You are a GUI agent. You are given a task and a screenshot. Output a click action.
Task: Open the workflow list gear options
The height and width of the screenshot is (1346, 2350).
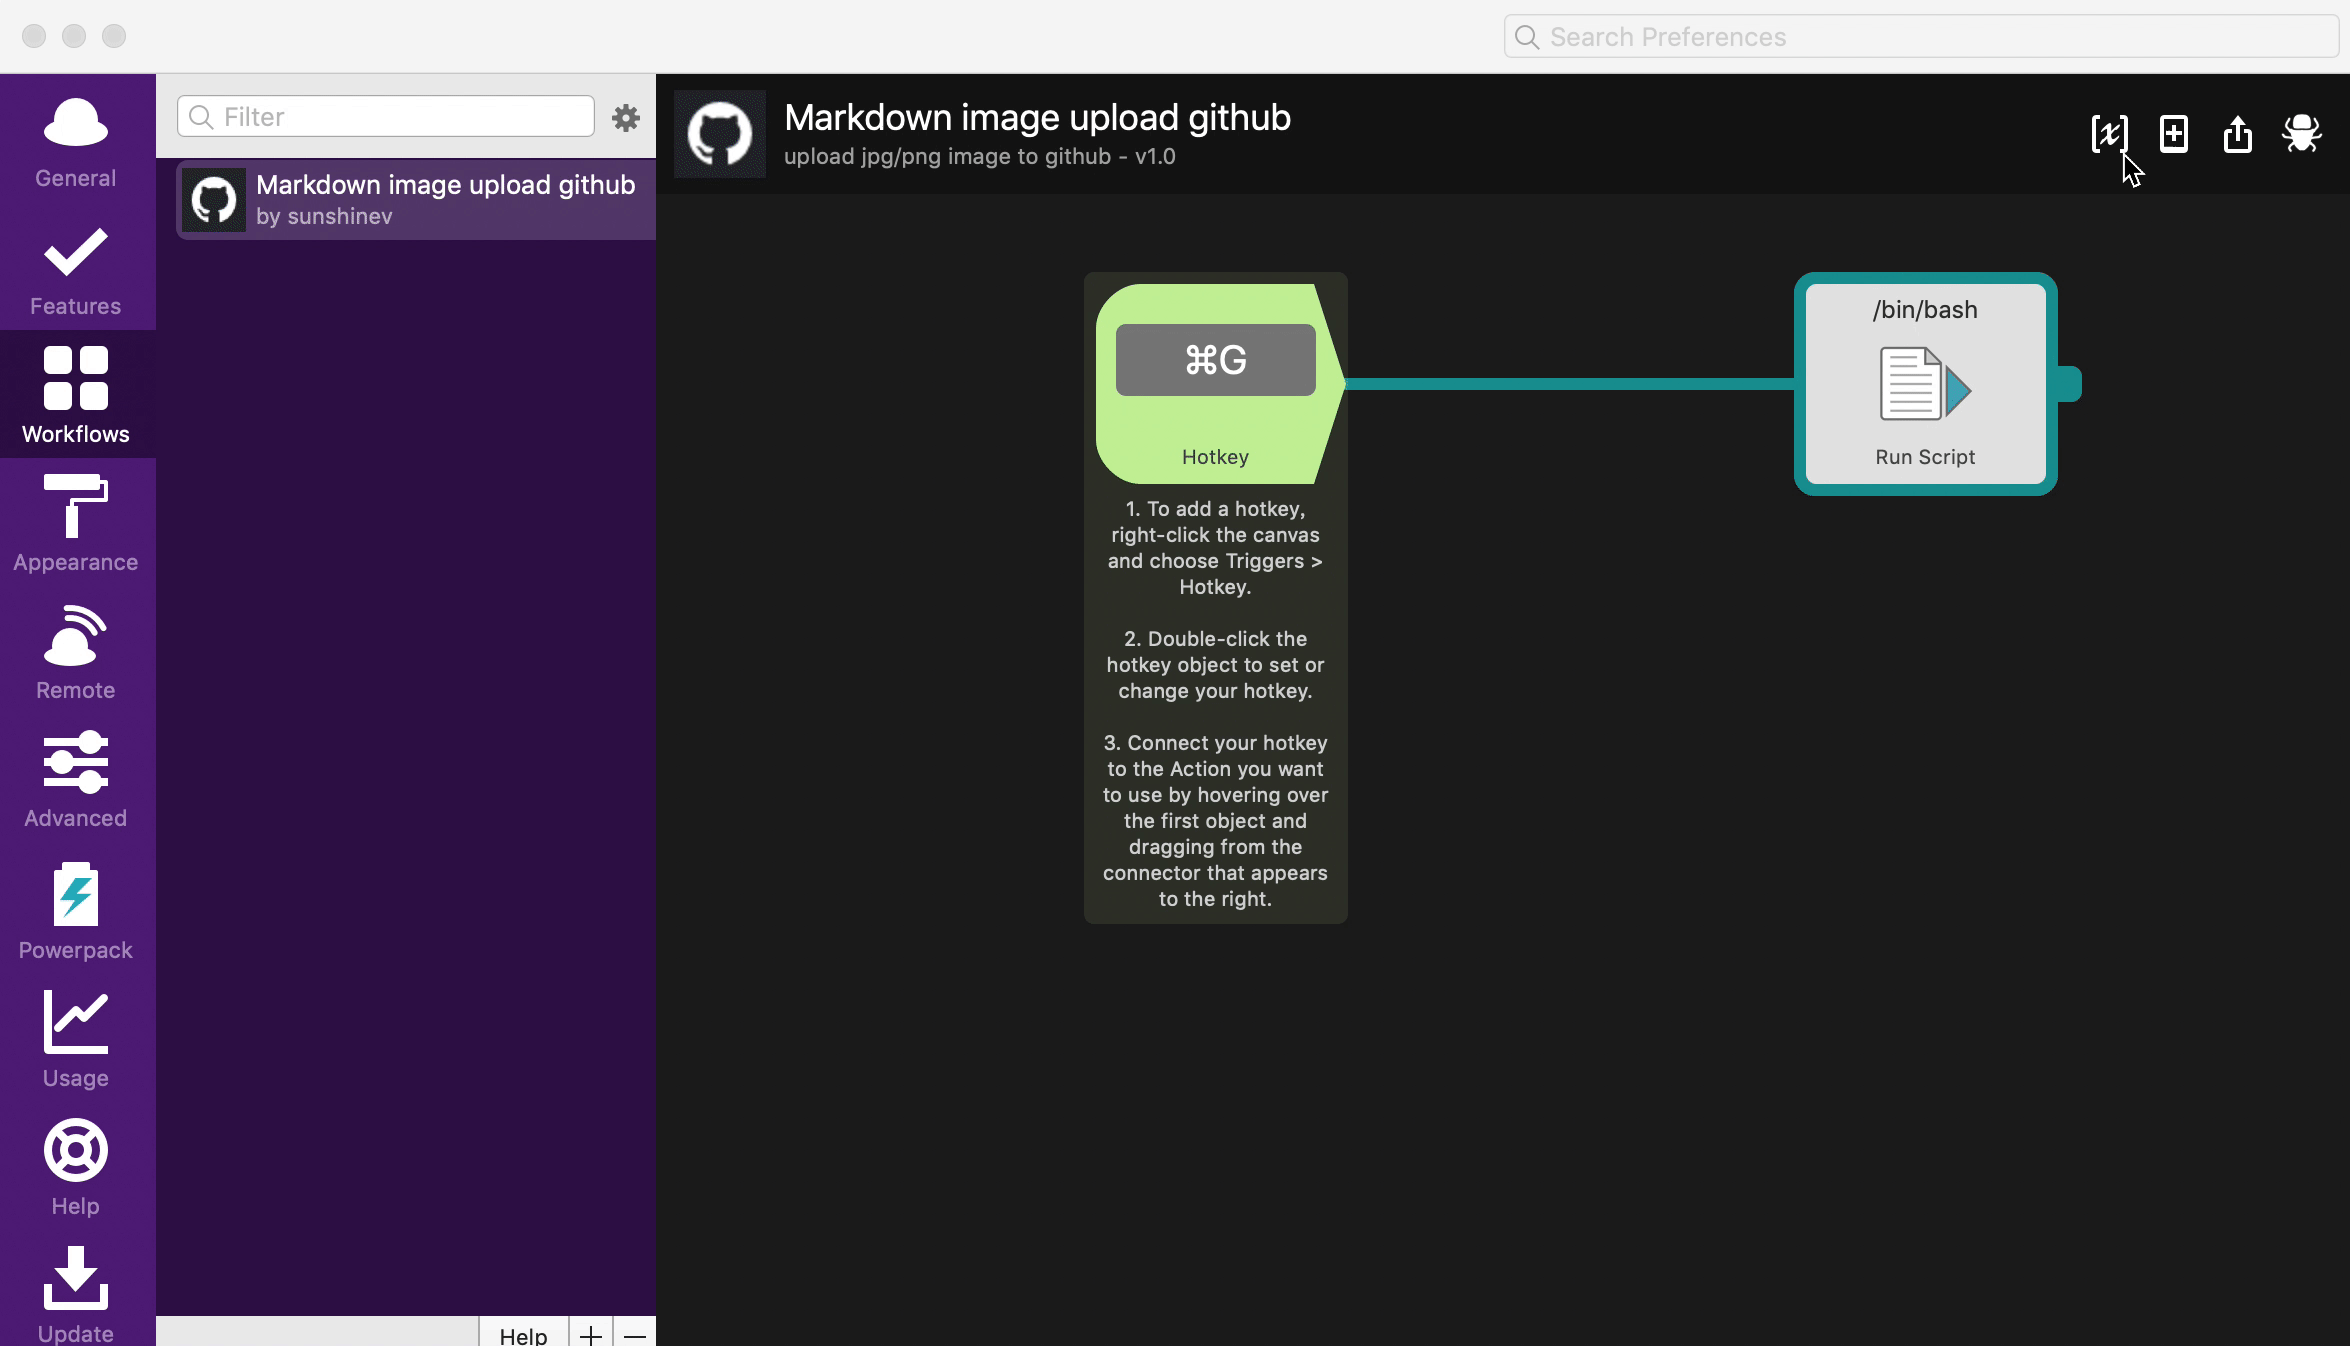(626, 117)
